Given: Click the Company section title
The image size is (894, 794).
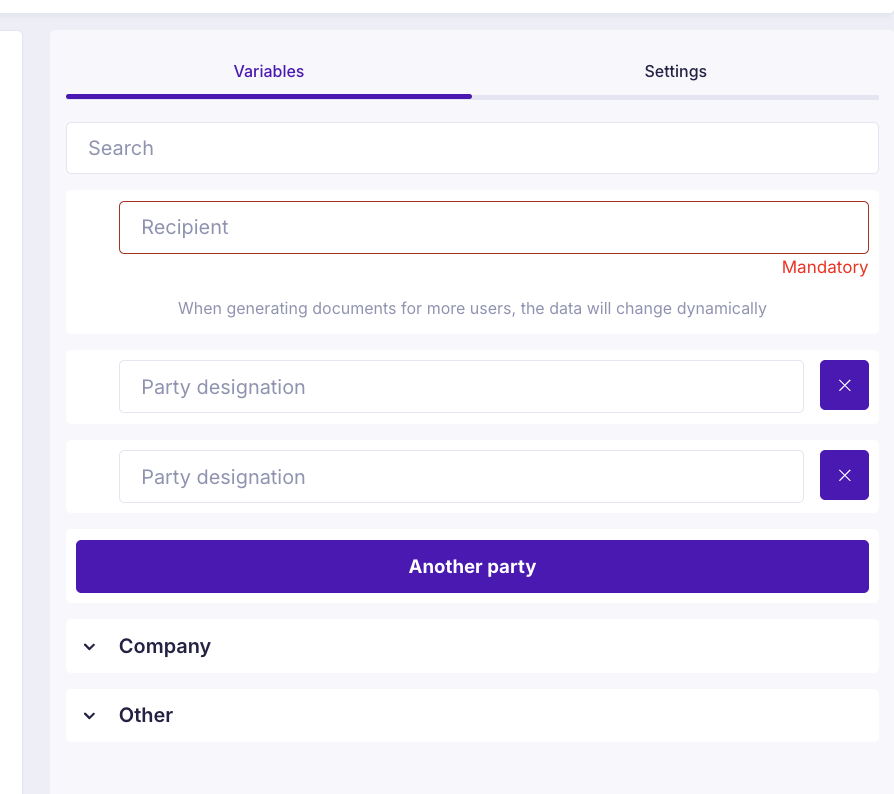Looking at the screenshot, I should 165,647.
